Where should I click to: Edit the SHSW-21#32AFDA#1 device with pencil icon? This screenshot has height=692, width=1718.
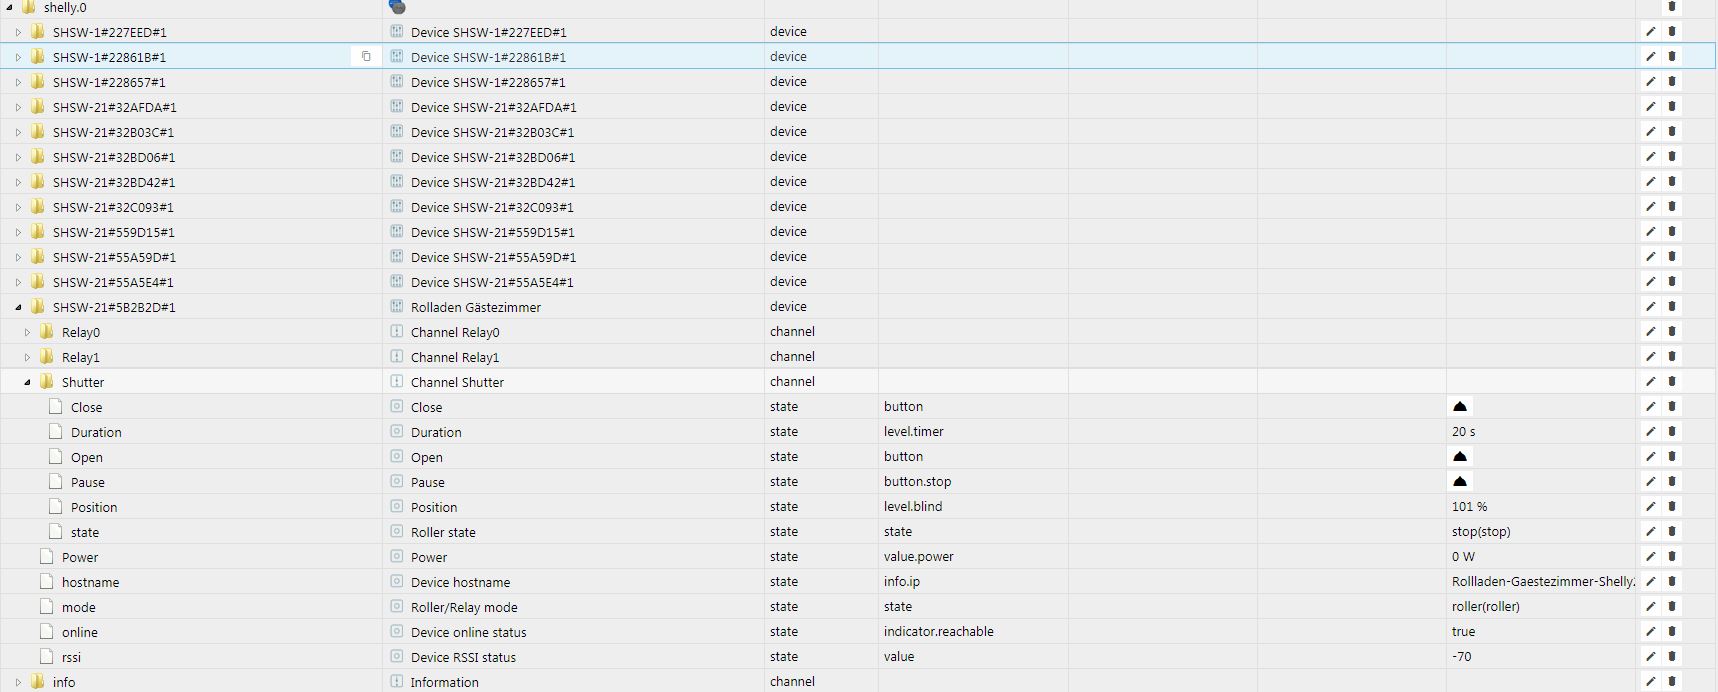[x=1650, y=107]
